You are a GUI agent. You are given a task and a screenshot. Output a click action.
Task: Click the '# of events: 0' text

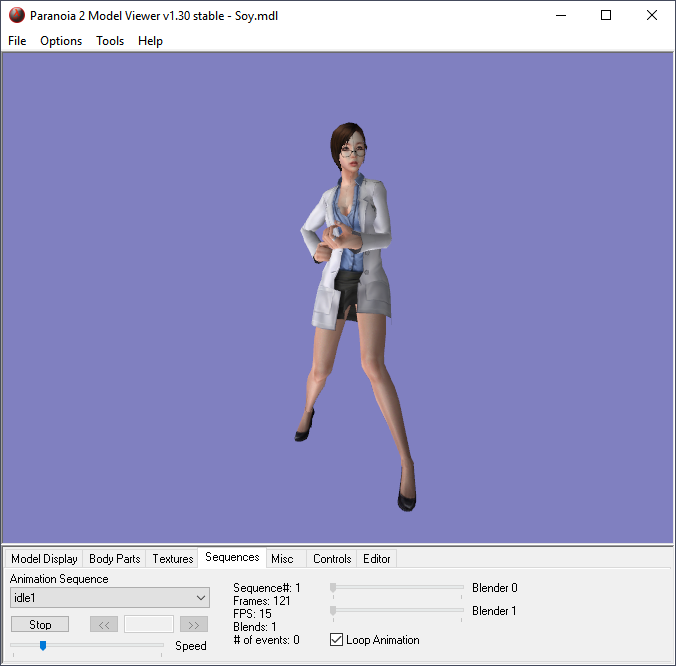click(266, 640)
